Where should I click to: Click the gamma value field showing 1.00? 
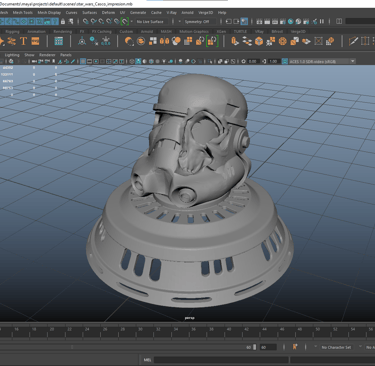[x=274, y=61]
